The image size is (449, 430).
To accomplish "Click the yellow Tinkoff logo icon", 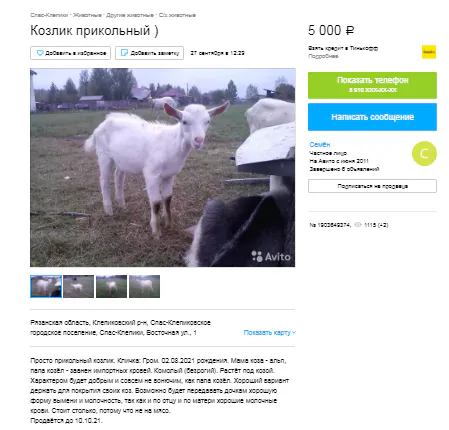I will 429,52.
